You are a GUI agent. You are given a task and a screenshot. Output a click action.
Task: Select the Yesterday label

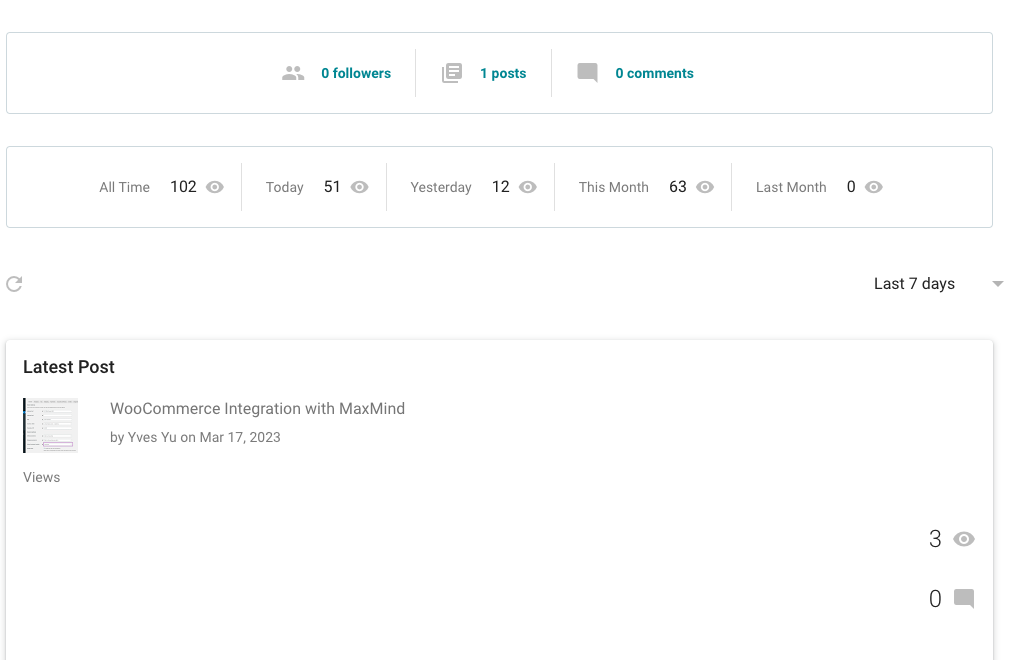click(441, 187)
